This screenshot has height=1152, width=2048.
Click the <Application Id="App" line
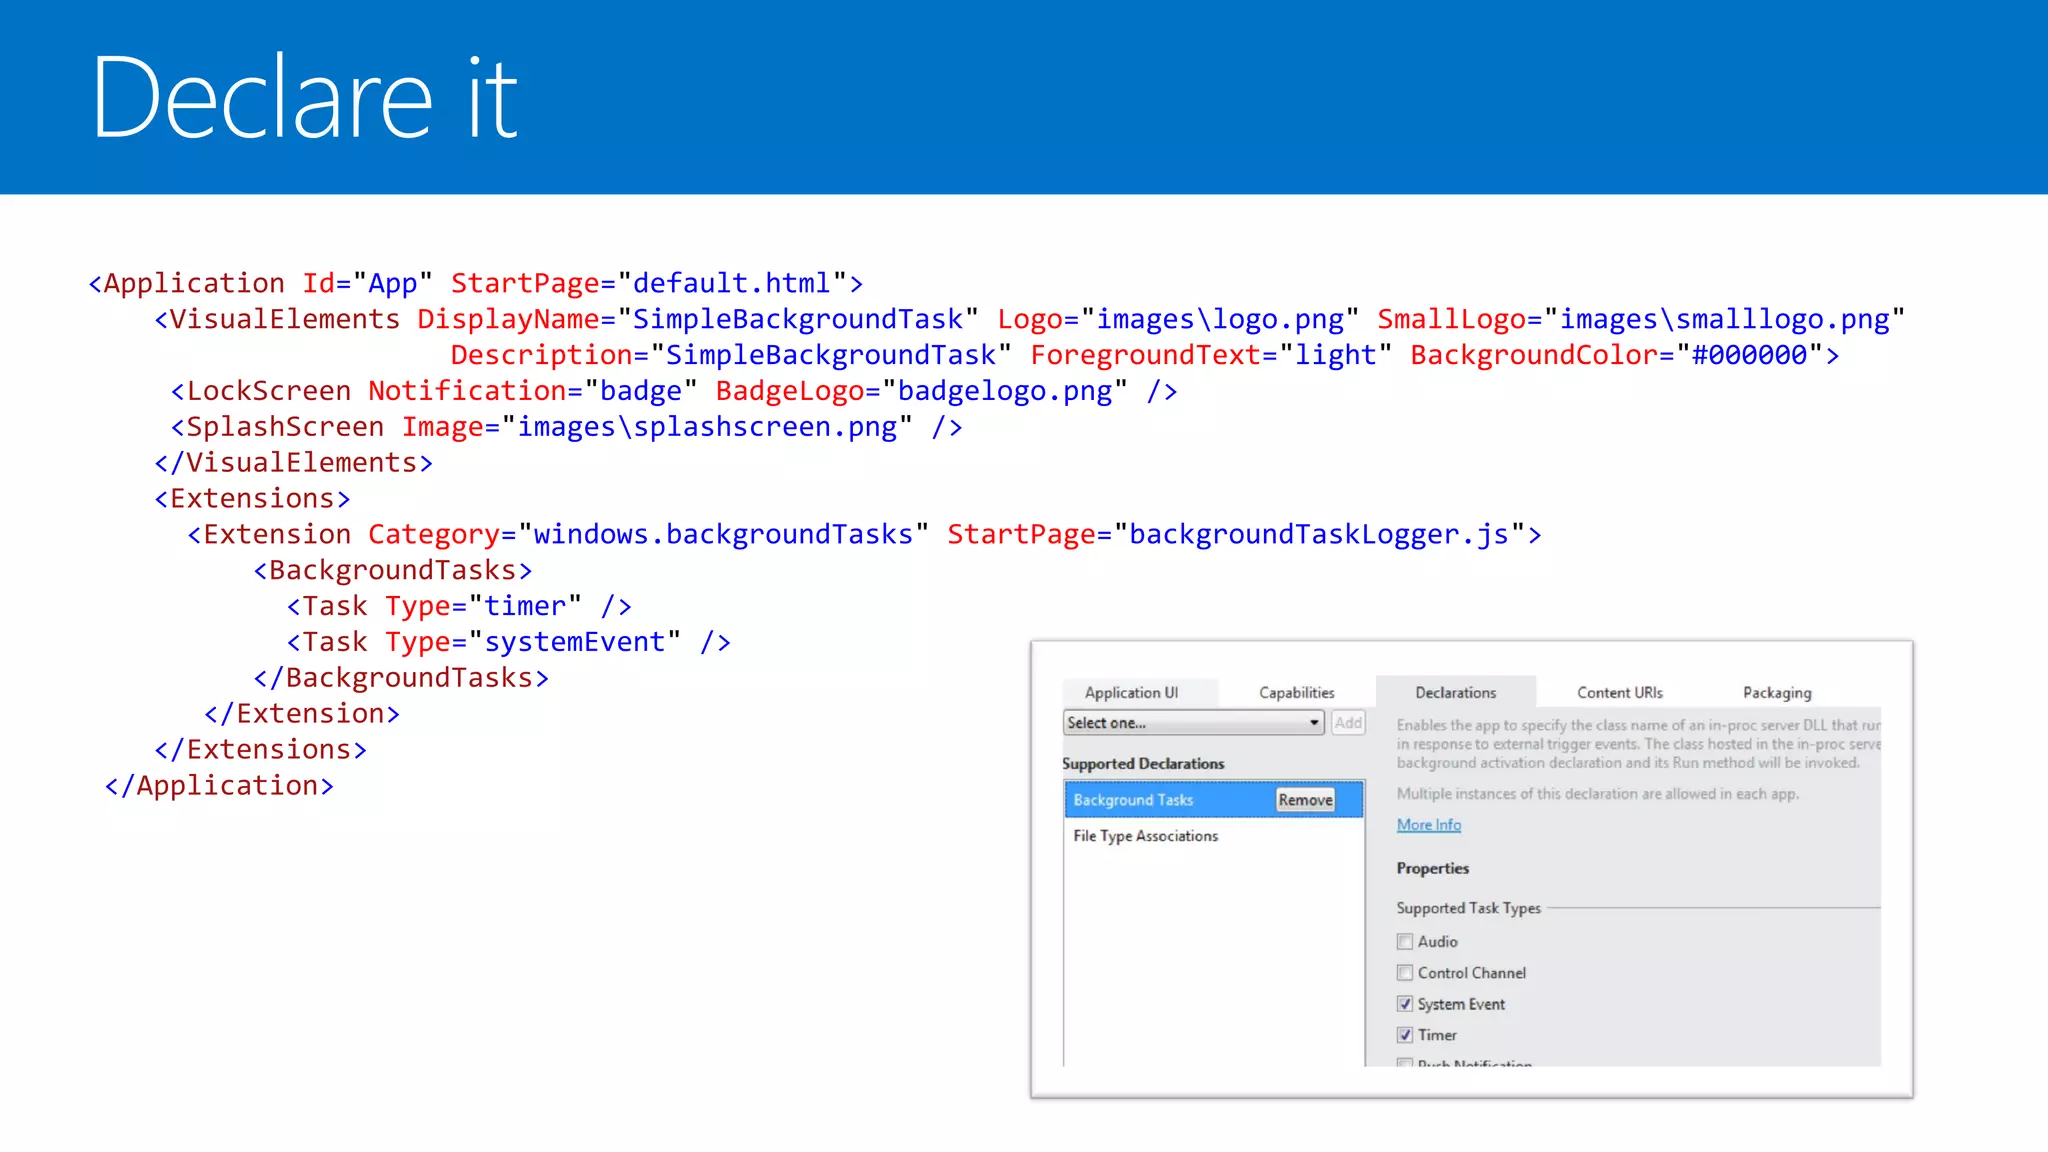tap(476, 283)
